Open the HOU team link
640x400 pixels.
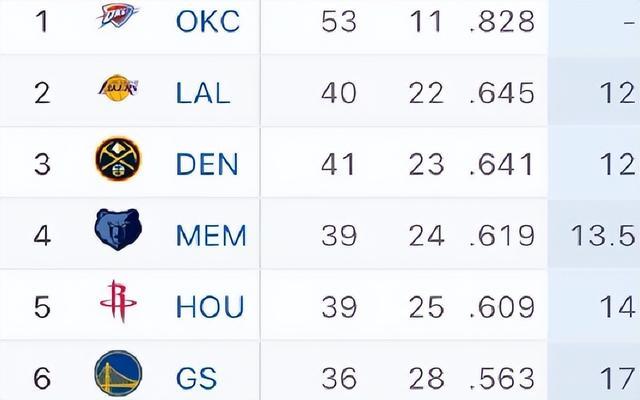point(210,307)
